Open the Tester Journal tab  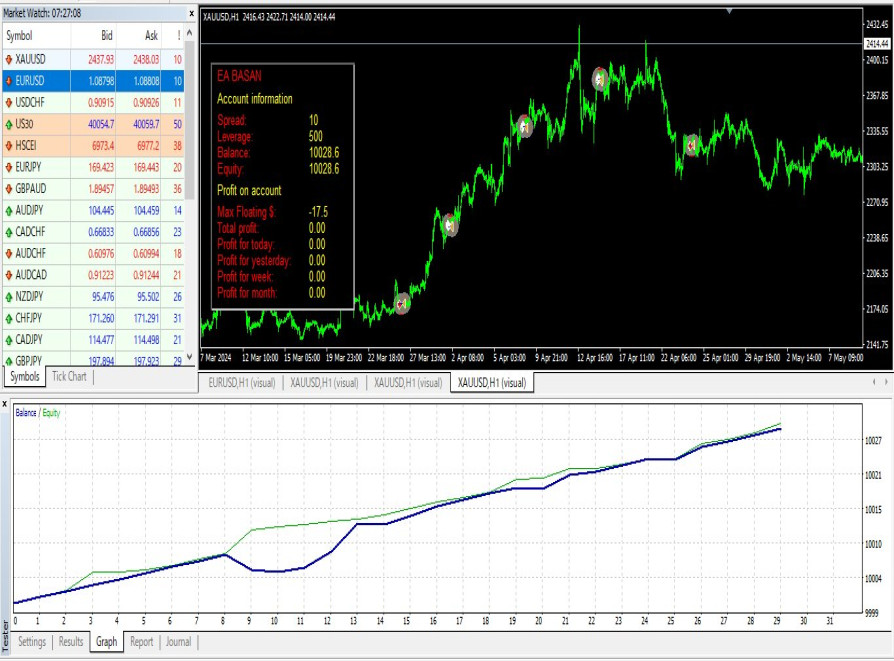(x=178, y=642)
